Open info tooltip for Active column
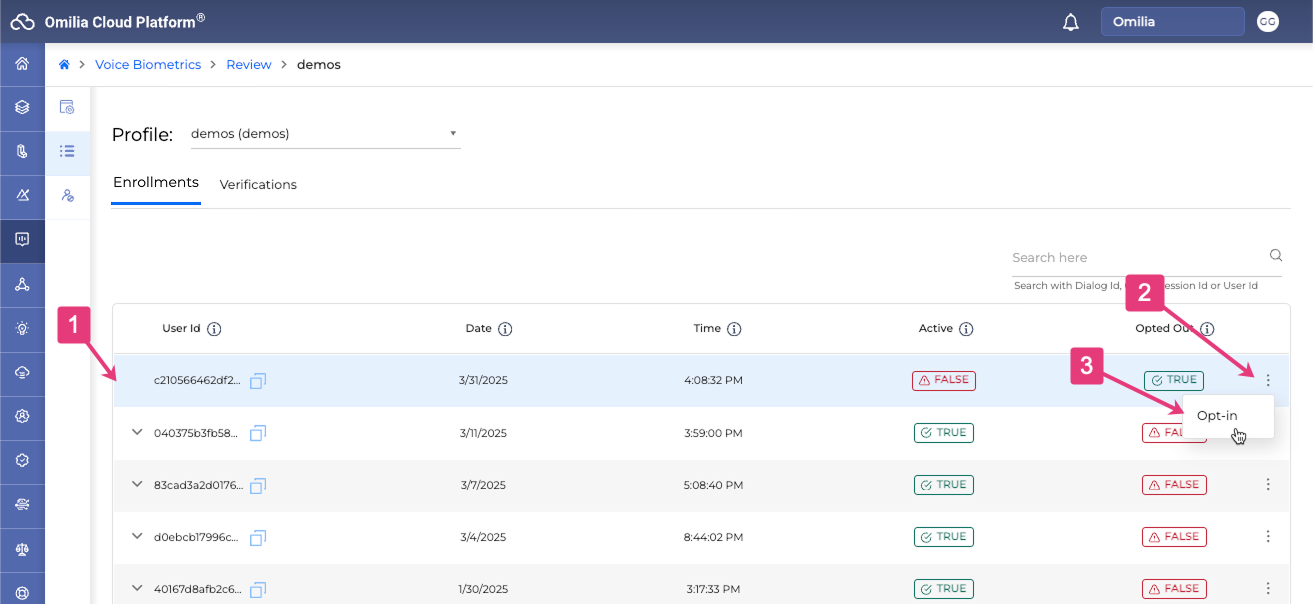The width and height of the screenshot is (1313, 604). [966, 329]
